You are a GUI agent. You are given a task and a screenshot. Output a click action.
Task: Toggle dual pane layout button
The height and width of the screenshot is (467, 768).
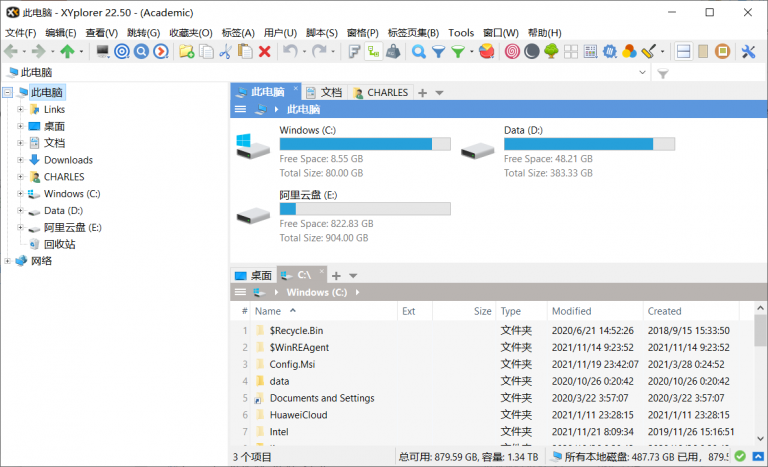[684, 52]
